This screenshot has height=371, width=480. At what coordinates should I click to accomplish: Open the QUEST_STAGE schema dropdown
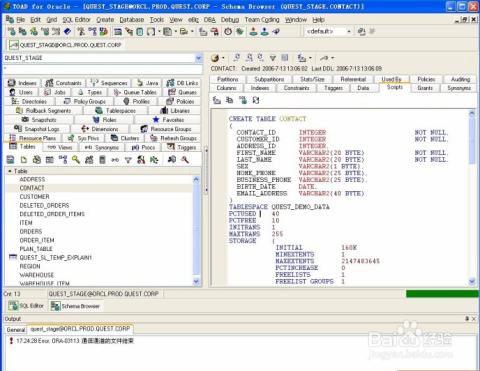199,58
